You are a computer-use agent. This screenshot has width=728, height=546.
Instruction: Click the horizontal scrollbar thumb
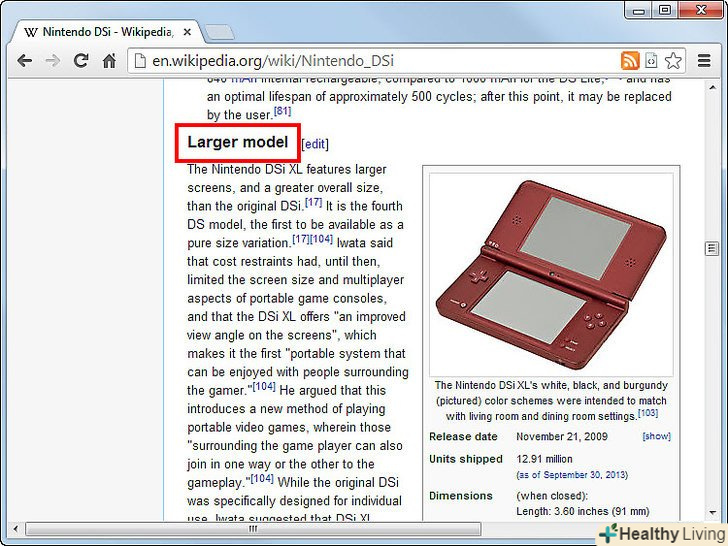pos(253,528)
